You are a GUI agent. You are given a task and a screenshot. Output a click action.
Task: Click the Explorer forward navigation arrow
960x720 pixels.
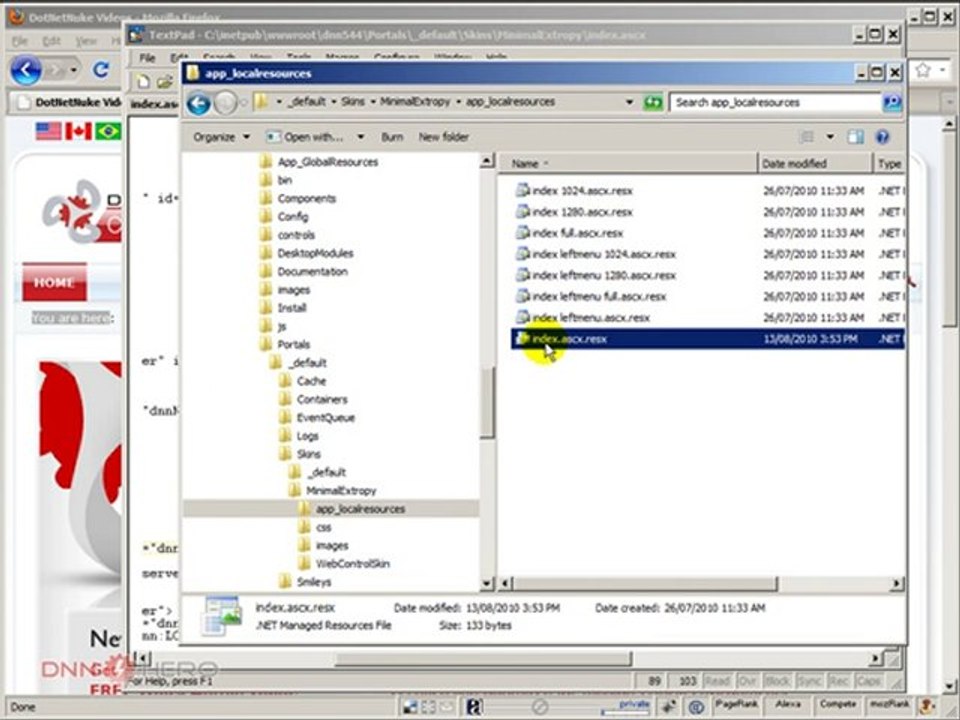(225, 103)
